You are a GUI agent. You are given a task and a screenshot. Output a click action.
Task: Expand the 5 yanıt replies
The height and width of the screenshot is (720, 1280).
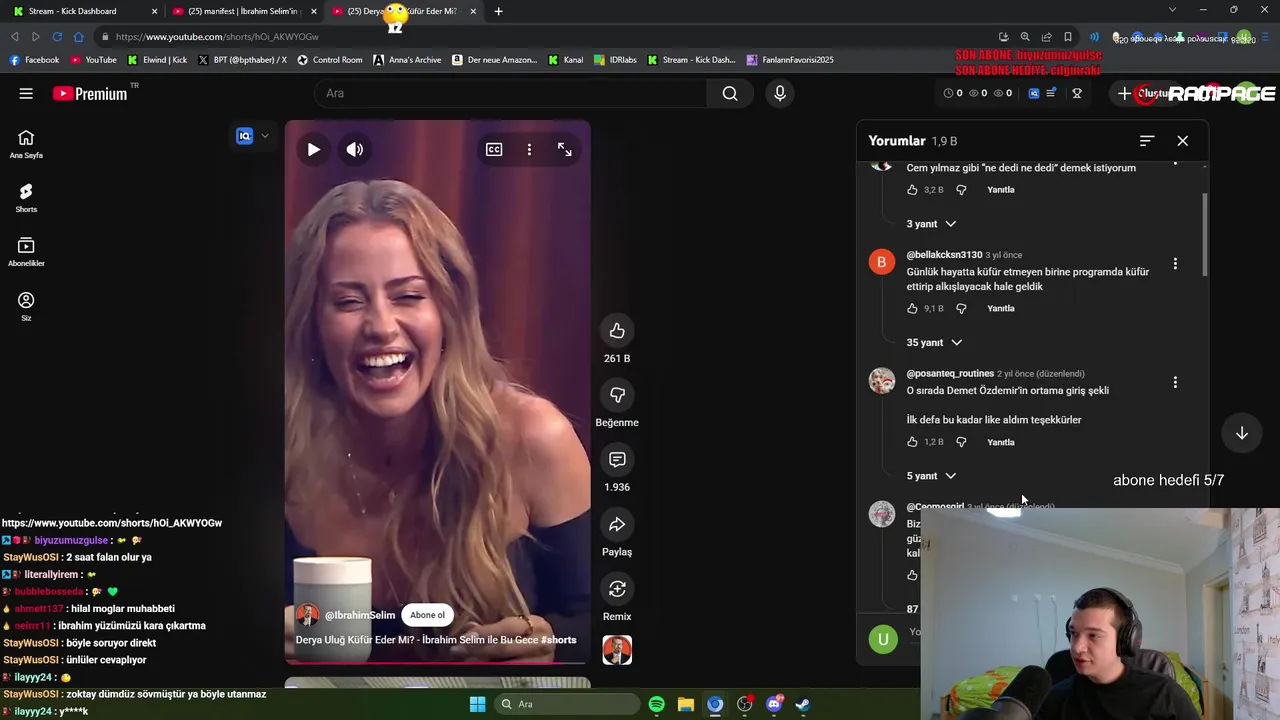click(x=931, y=476)
